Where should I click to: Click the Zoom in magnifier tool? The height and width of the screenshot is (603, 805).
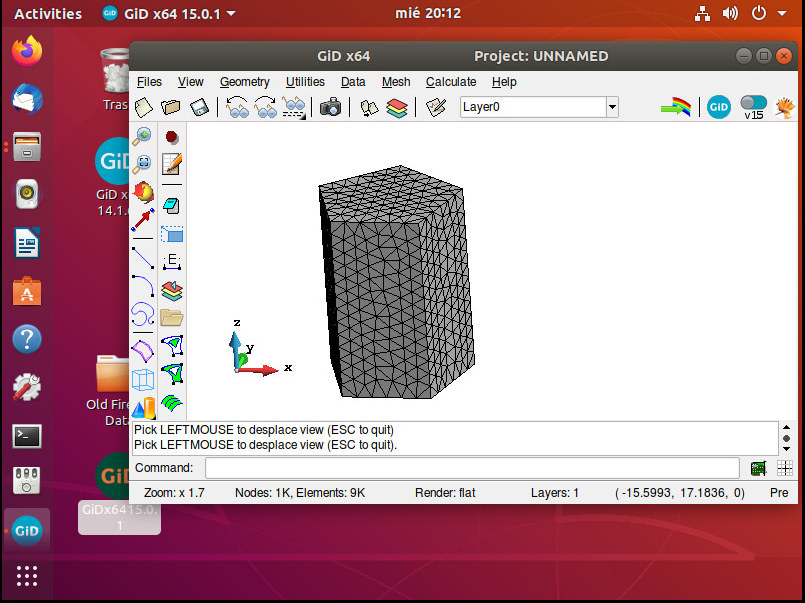142,136
